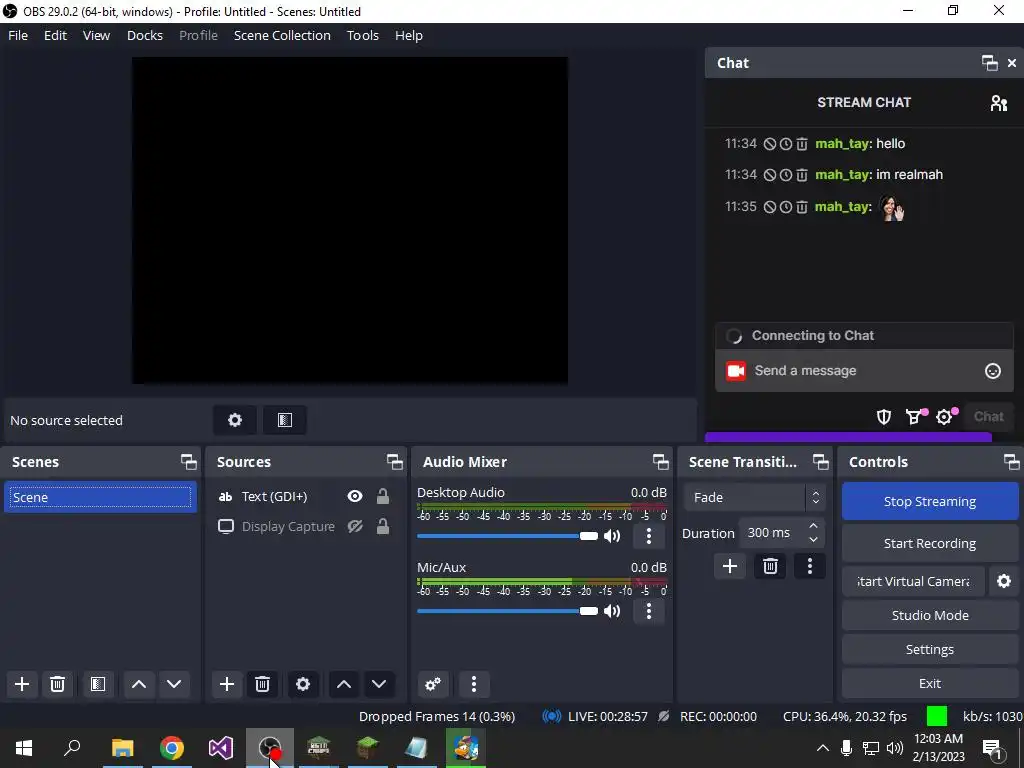Click the Send a message field
The image size is (1024, 768).
pyautogui.click(x=864, y=371)
